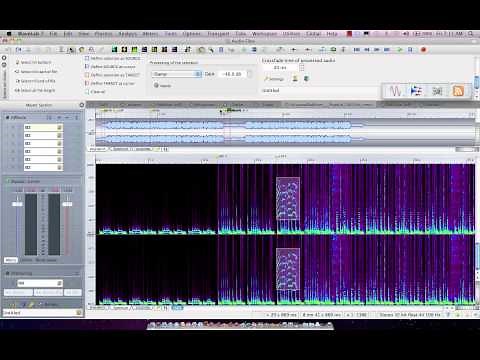Click the crossfade time stepper arrows
Image resolution: width=480 pixels, height=360 pixels.
coord(302,68)
